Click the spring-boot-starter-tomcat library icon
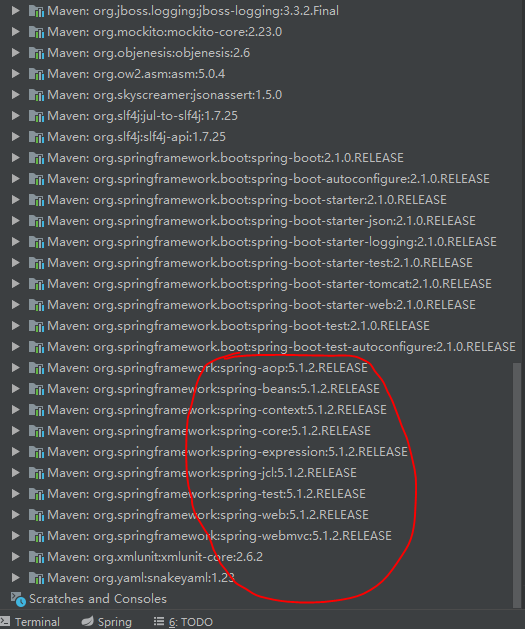The width and height of the screenshot is (525, 629). [x=36, y=284]
